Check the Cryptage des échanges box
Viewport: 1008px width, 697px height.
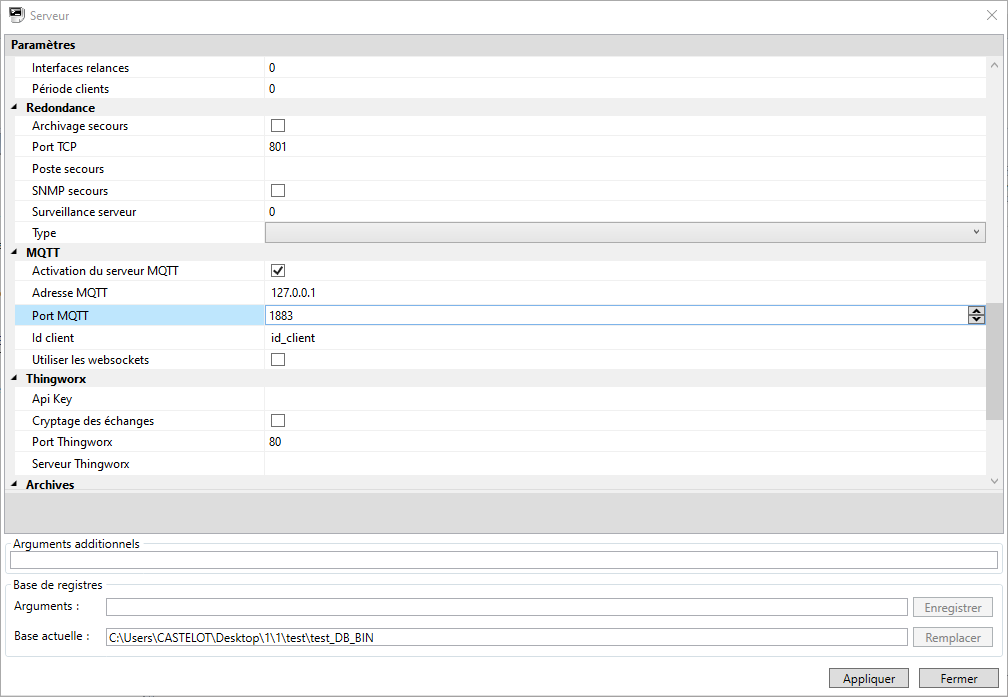[x=278, y=421]
